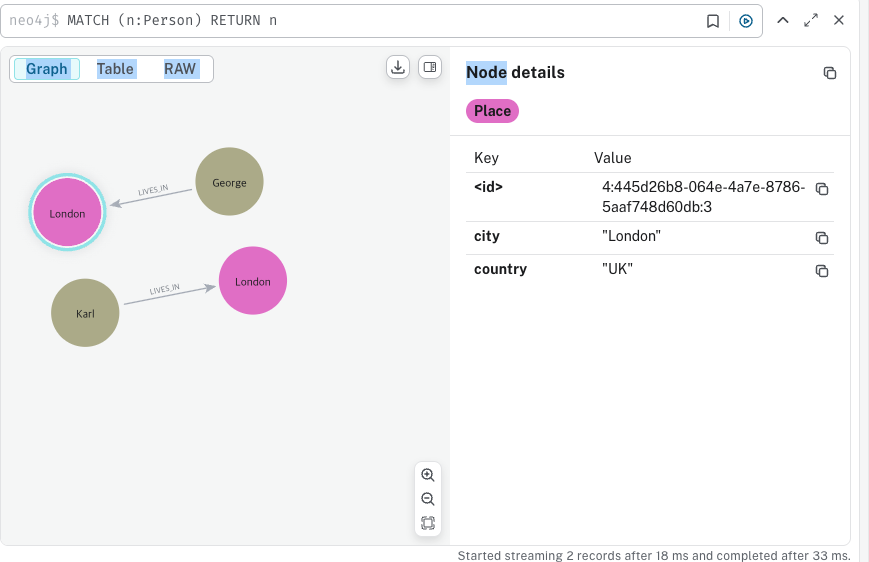This screenshot has width=869, height=562.
Task: Switch to Graph view
Action: tap(47, 69)
